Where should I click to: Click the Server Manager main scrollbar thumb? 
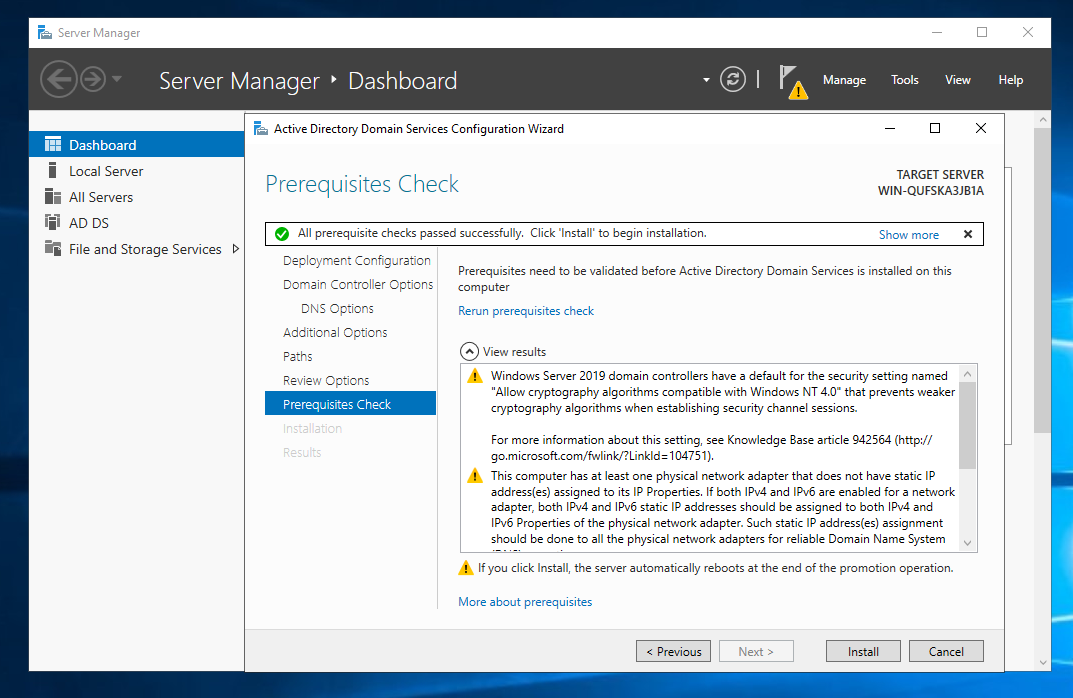[x=1042, y=281]
